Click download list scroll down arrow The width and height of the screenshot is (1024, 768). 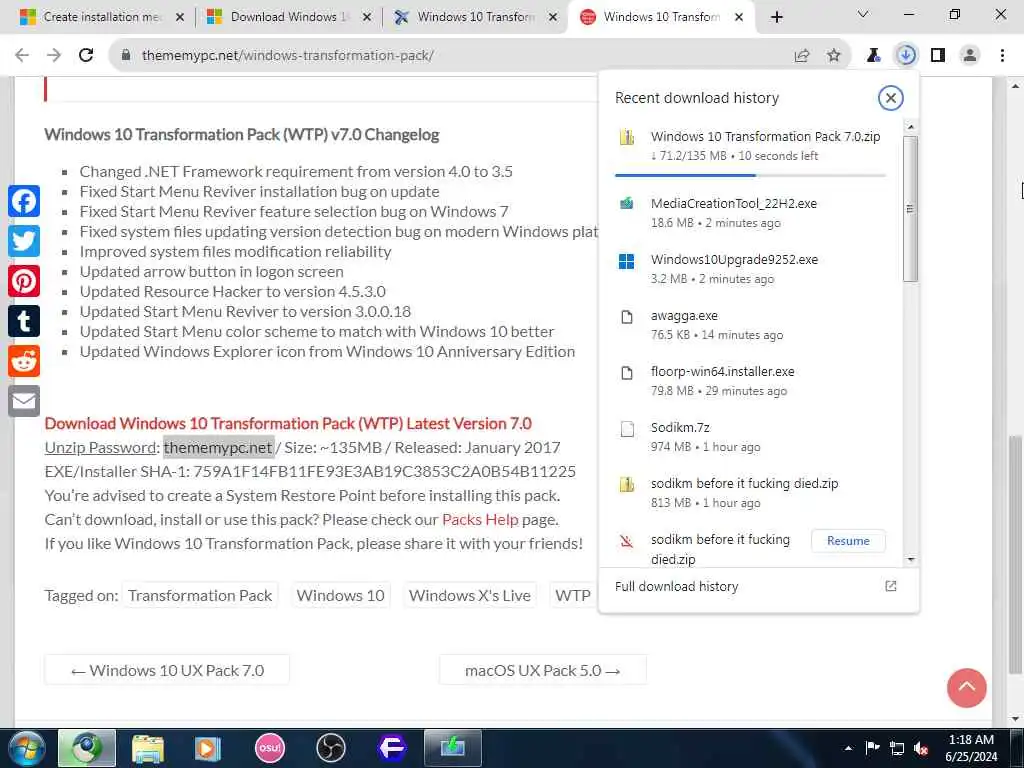tap(911, 560)
